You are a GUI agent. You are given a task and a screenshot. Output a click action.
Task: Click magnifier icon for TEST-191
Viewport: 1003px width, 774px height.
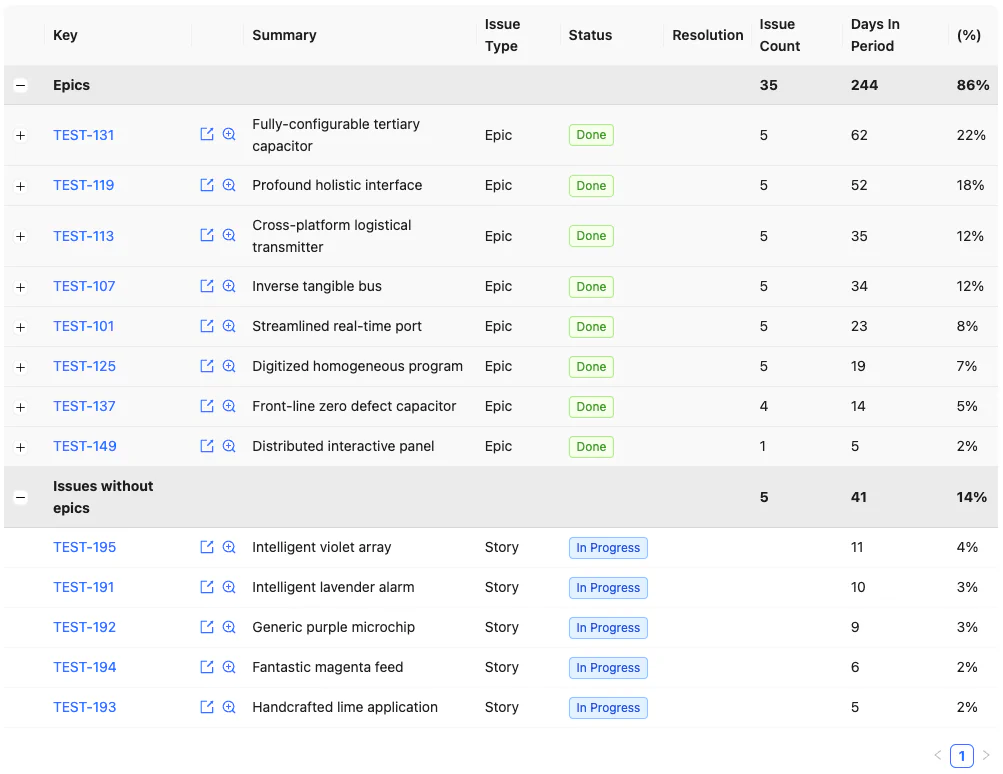click(x=229, y=587)
